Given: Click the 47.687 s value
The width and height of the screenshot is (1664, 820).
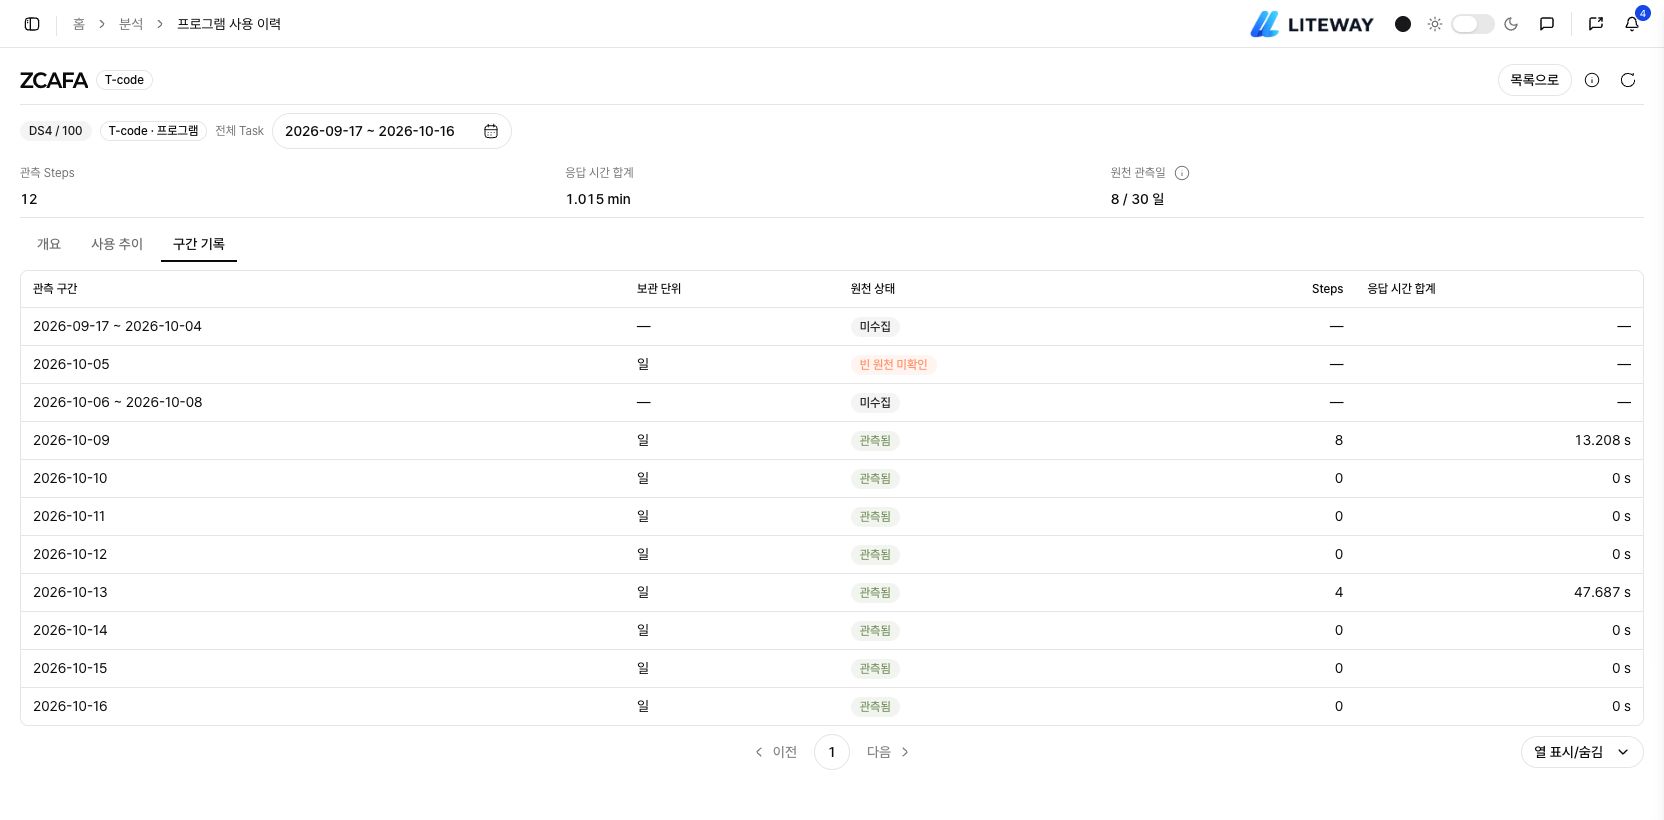Looking at the screenshot, I should 1602,593.
